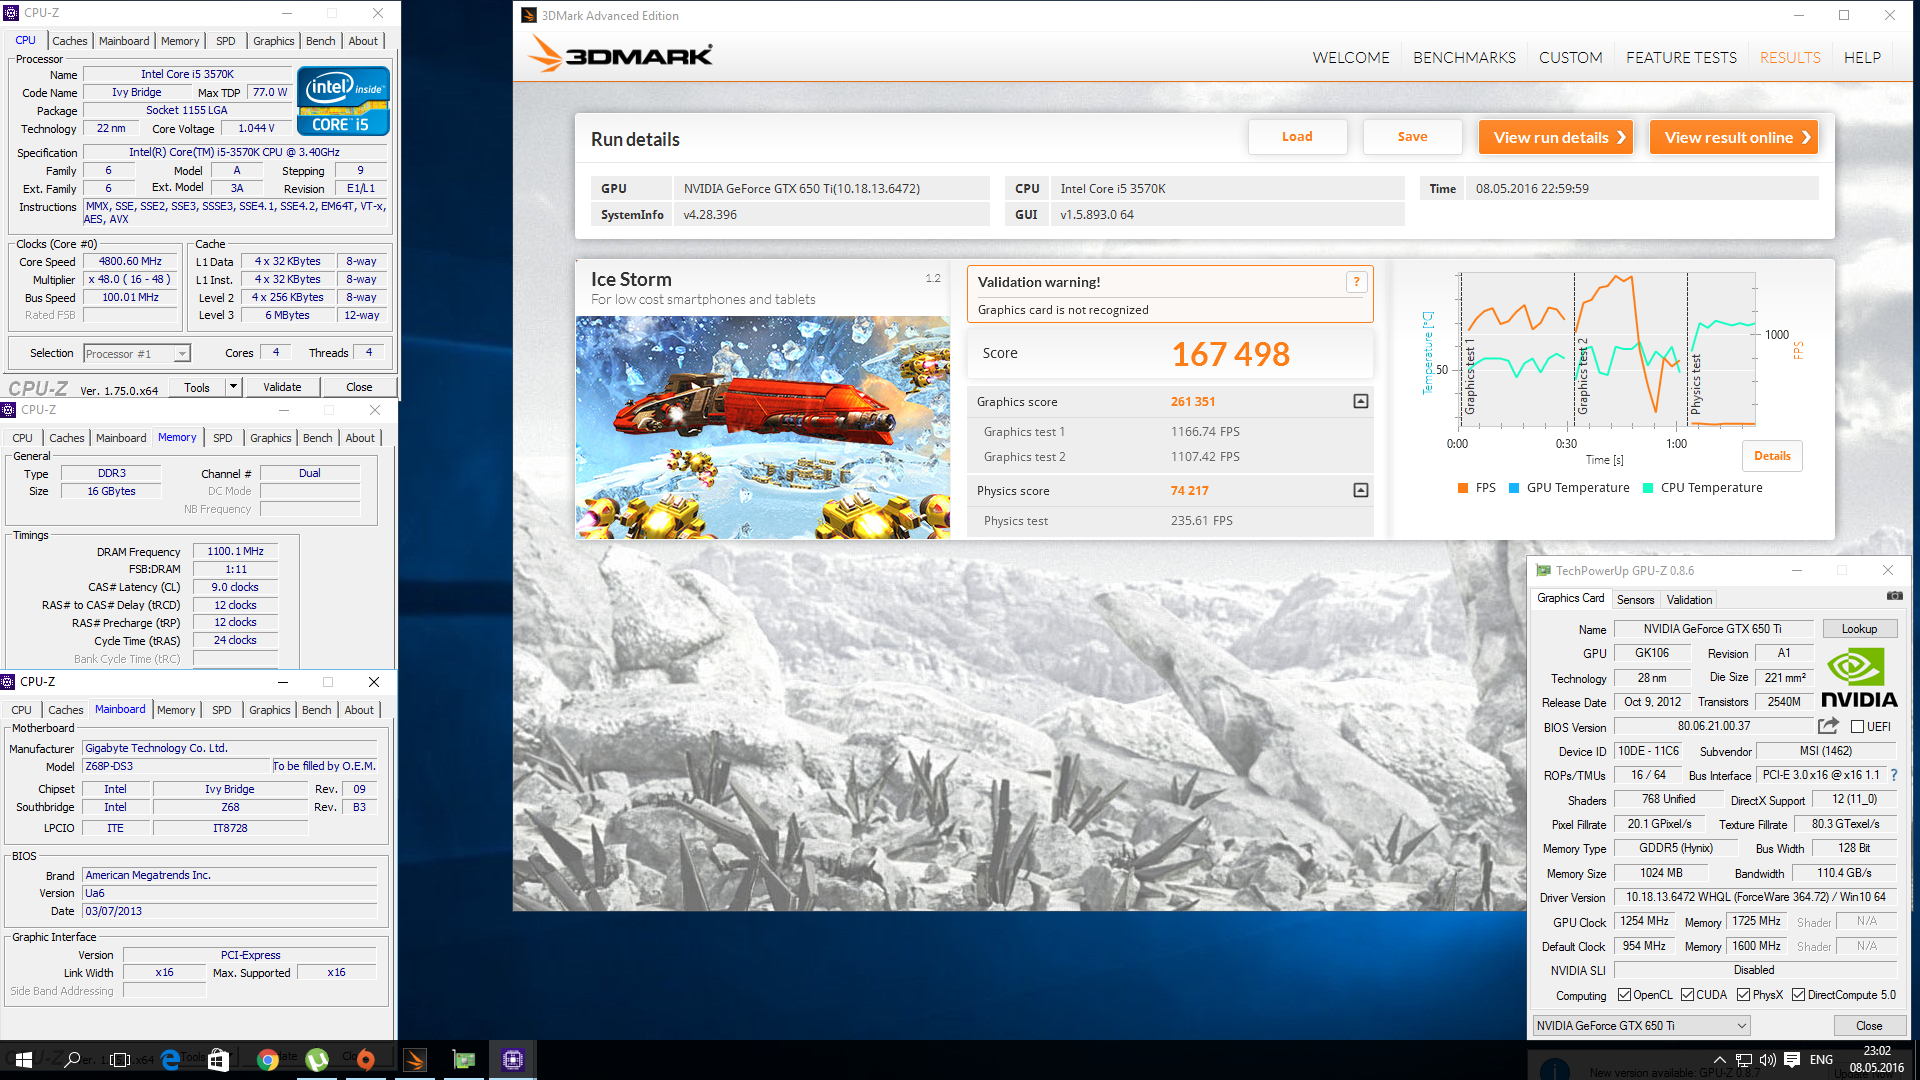Click the Details button under the chart
The image size is (1920, 1080).
tap(1772, 456)
